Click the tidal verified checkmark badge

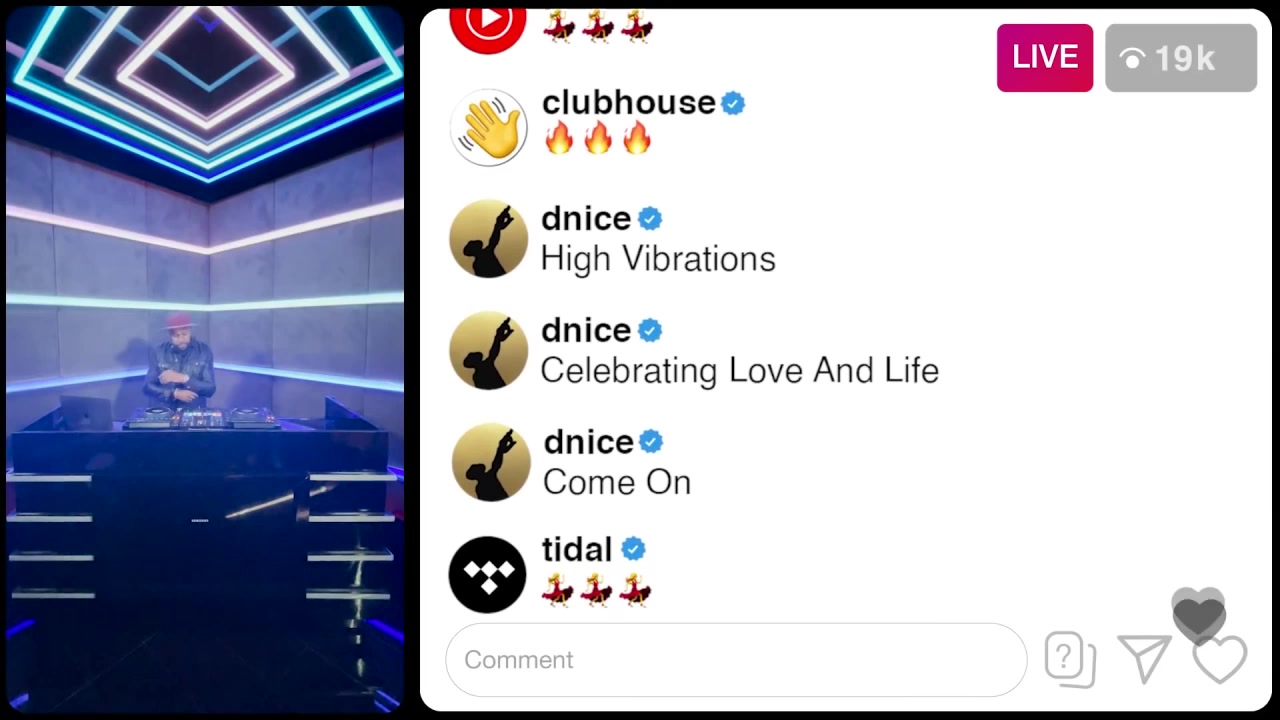click(633, 549)
